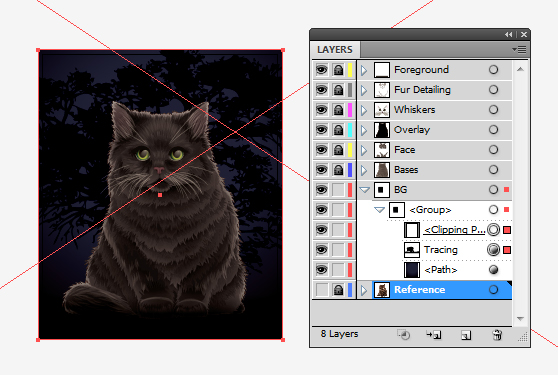Click Create New Sublayer icon
558x375 pixels.
click(x=434, y=334)
